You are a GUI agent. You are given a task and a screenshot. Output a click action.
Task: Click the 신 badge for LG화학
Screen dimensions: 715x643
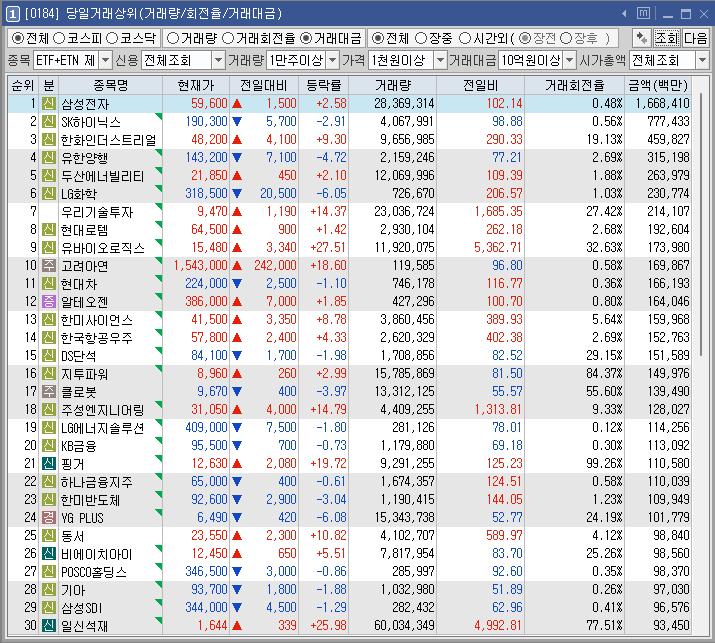48,193
